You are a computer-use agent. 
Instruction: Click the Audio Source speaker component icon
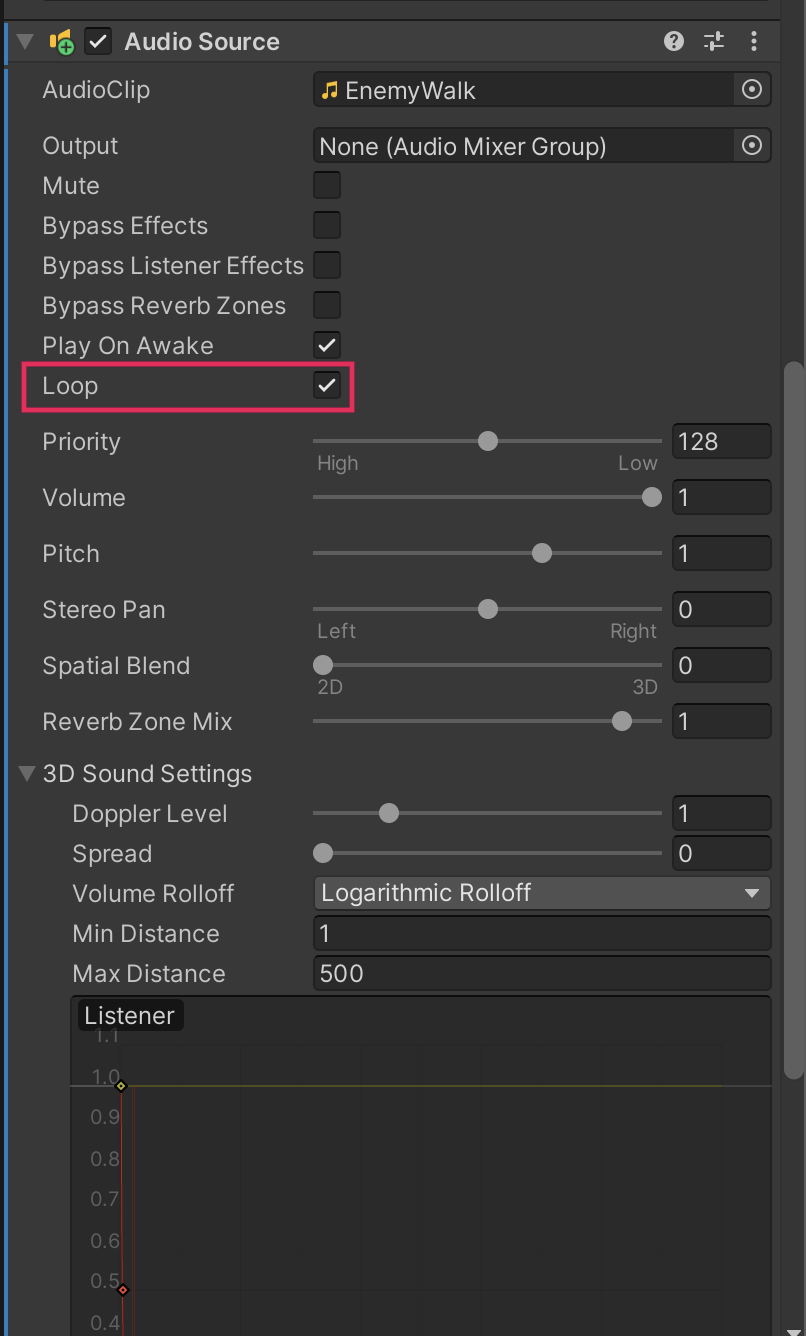61,42
